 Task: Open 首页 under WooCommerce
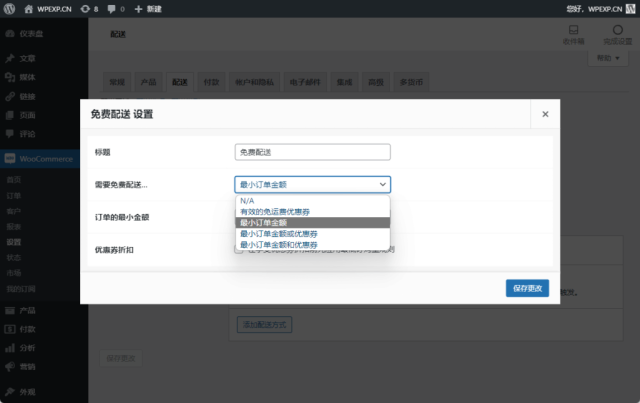click(13, 180)
